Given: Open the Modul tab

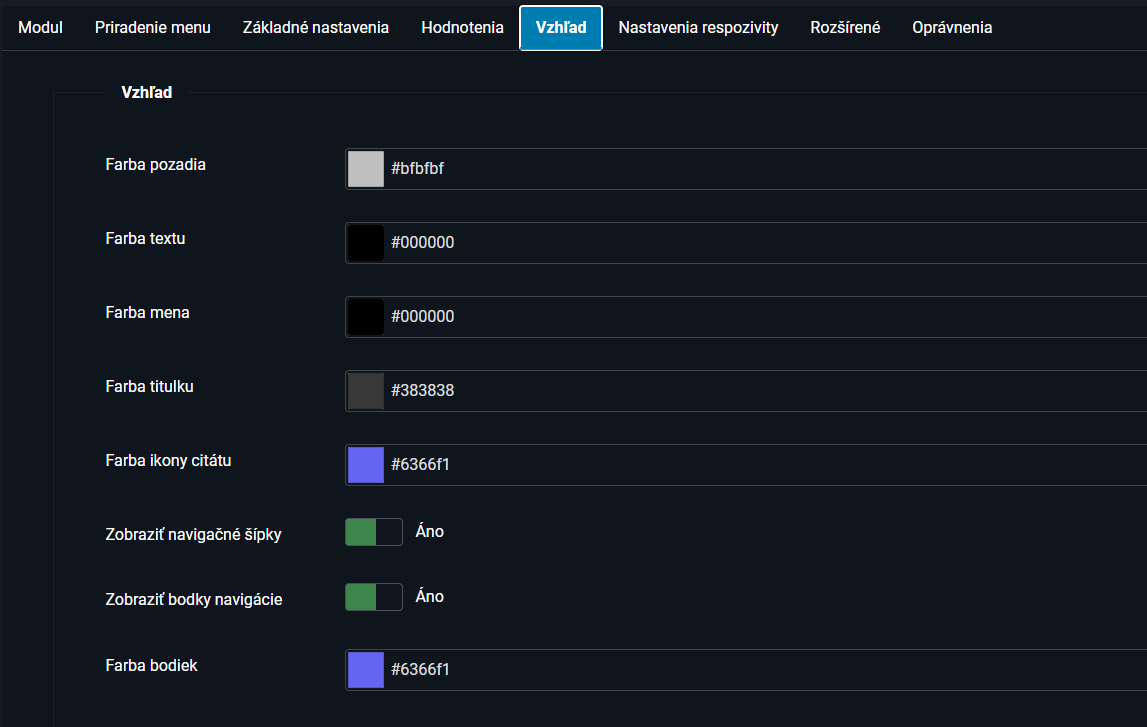Looking at the screenshot, I should 41,28.
